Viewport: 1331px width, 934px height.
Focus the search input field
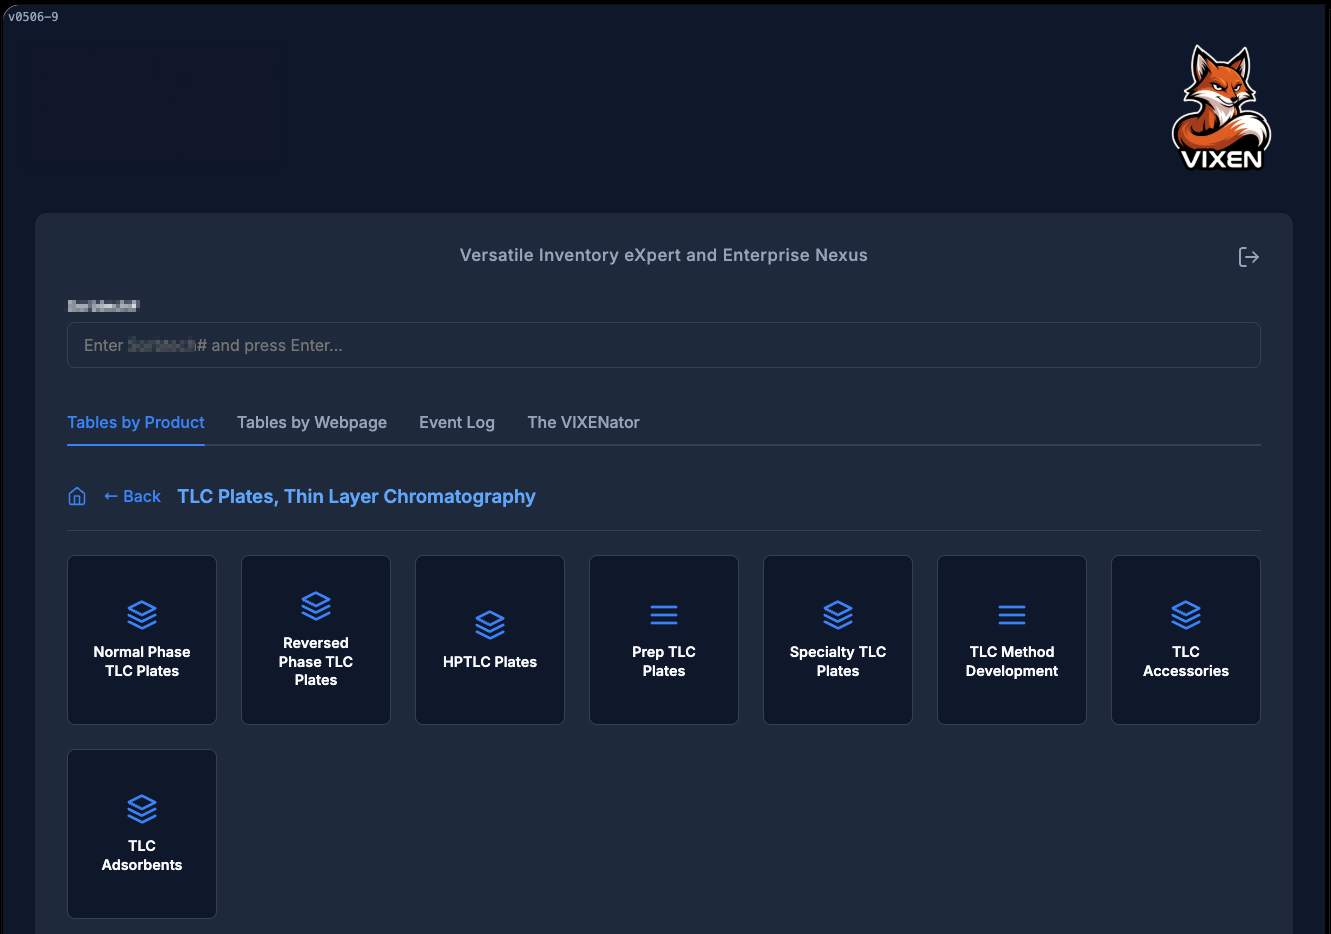coord(664,345)
